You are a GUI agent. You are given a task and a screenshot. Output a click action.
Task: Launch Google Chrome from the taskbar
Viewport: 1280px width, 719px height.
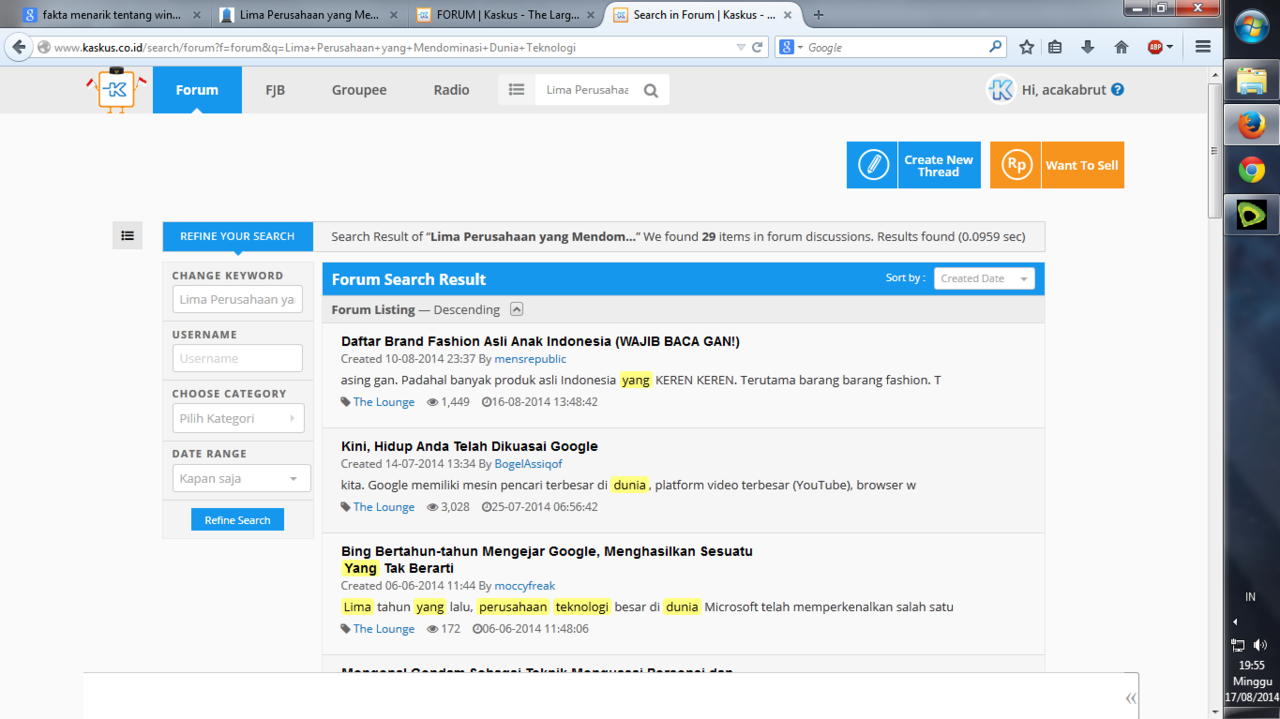coord(1251,170)
